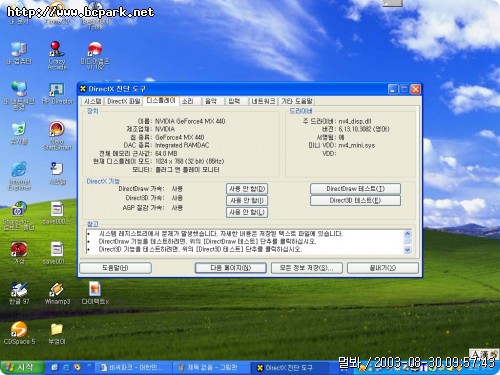Click the Internet Explorer quick launch icon
This screenshot has width=500, height=375.
pyautogui.click(x=66, y=367)
